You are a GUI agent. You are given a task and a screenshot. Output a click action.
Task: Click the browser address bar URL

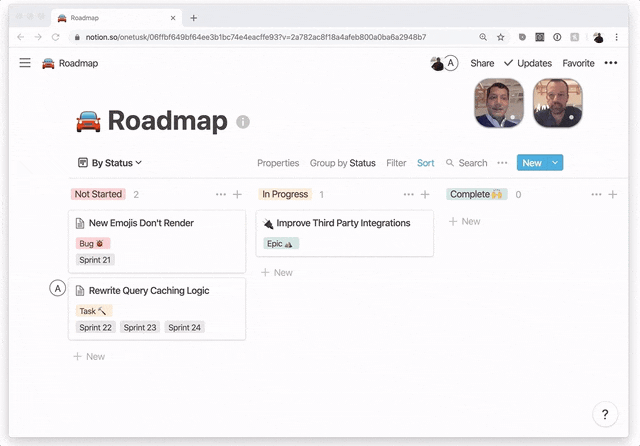pos(256,37)
